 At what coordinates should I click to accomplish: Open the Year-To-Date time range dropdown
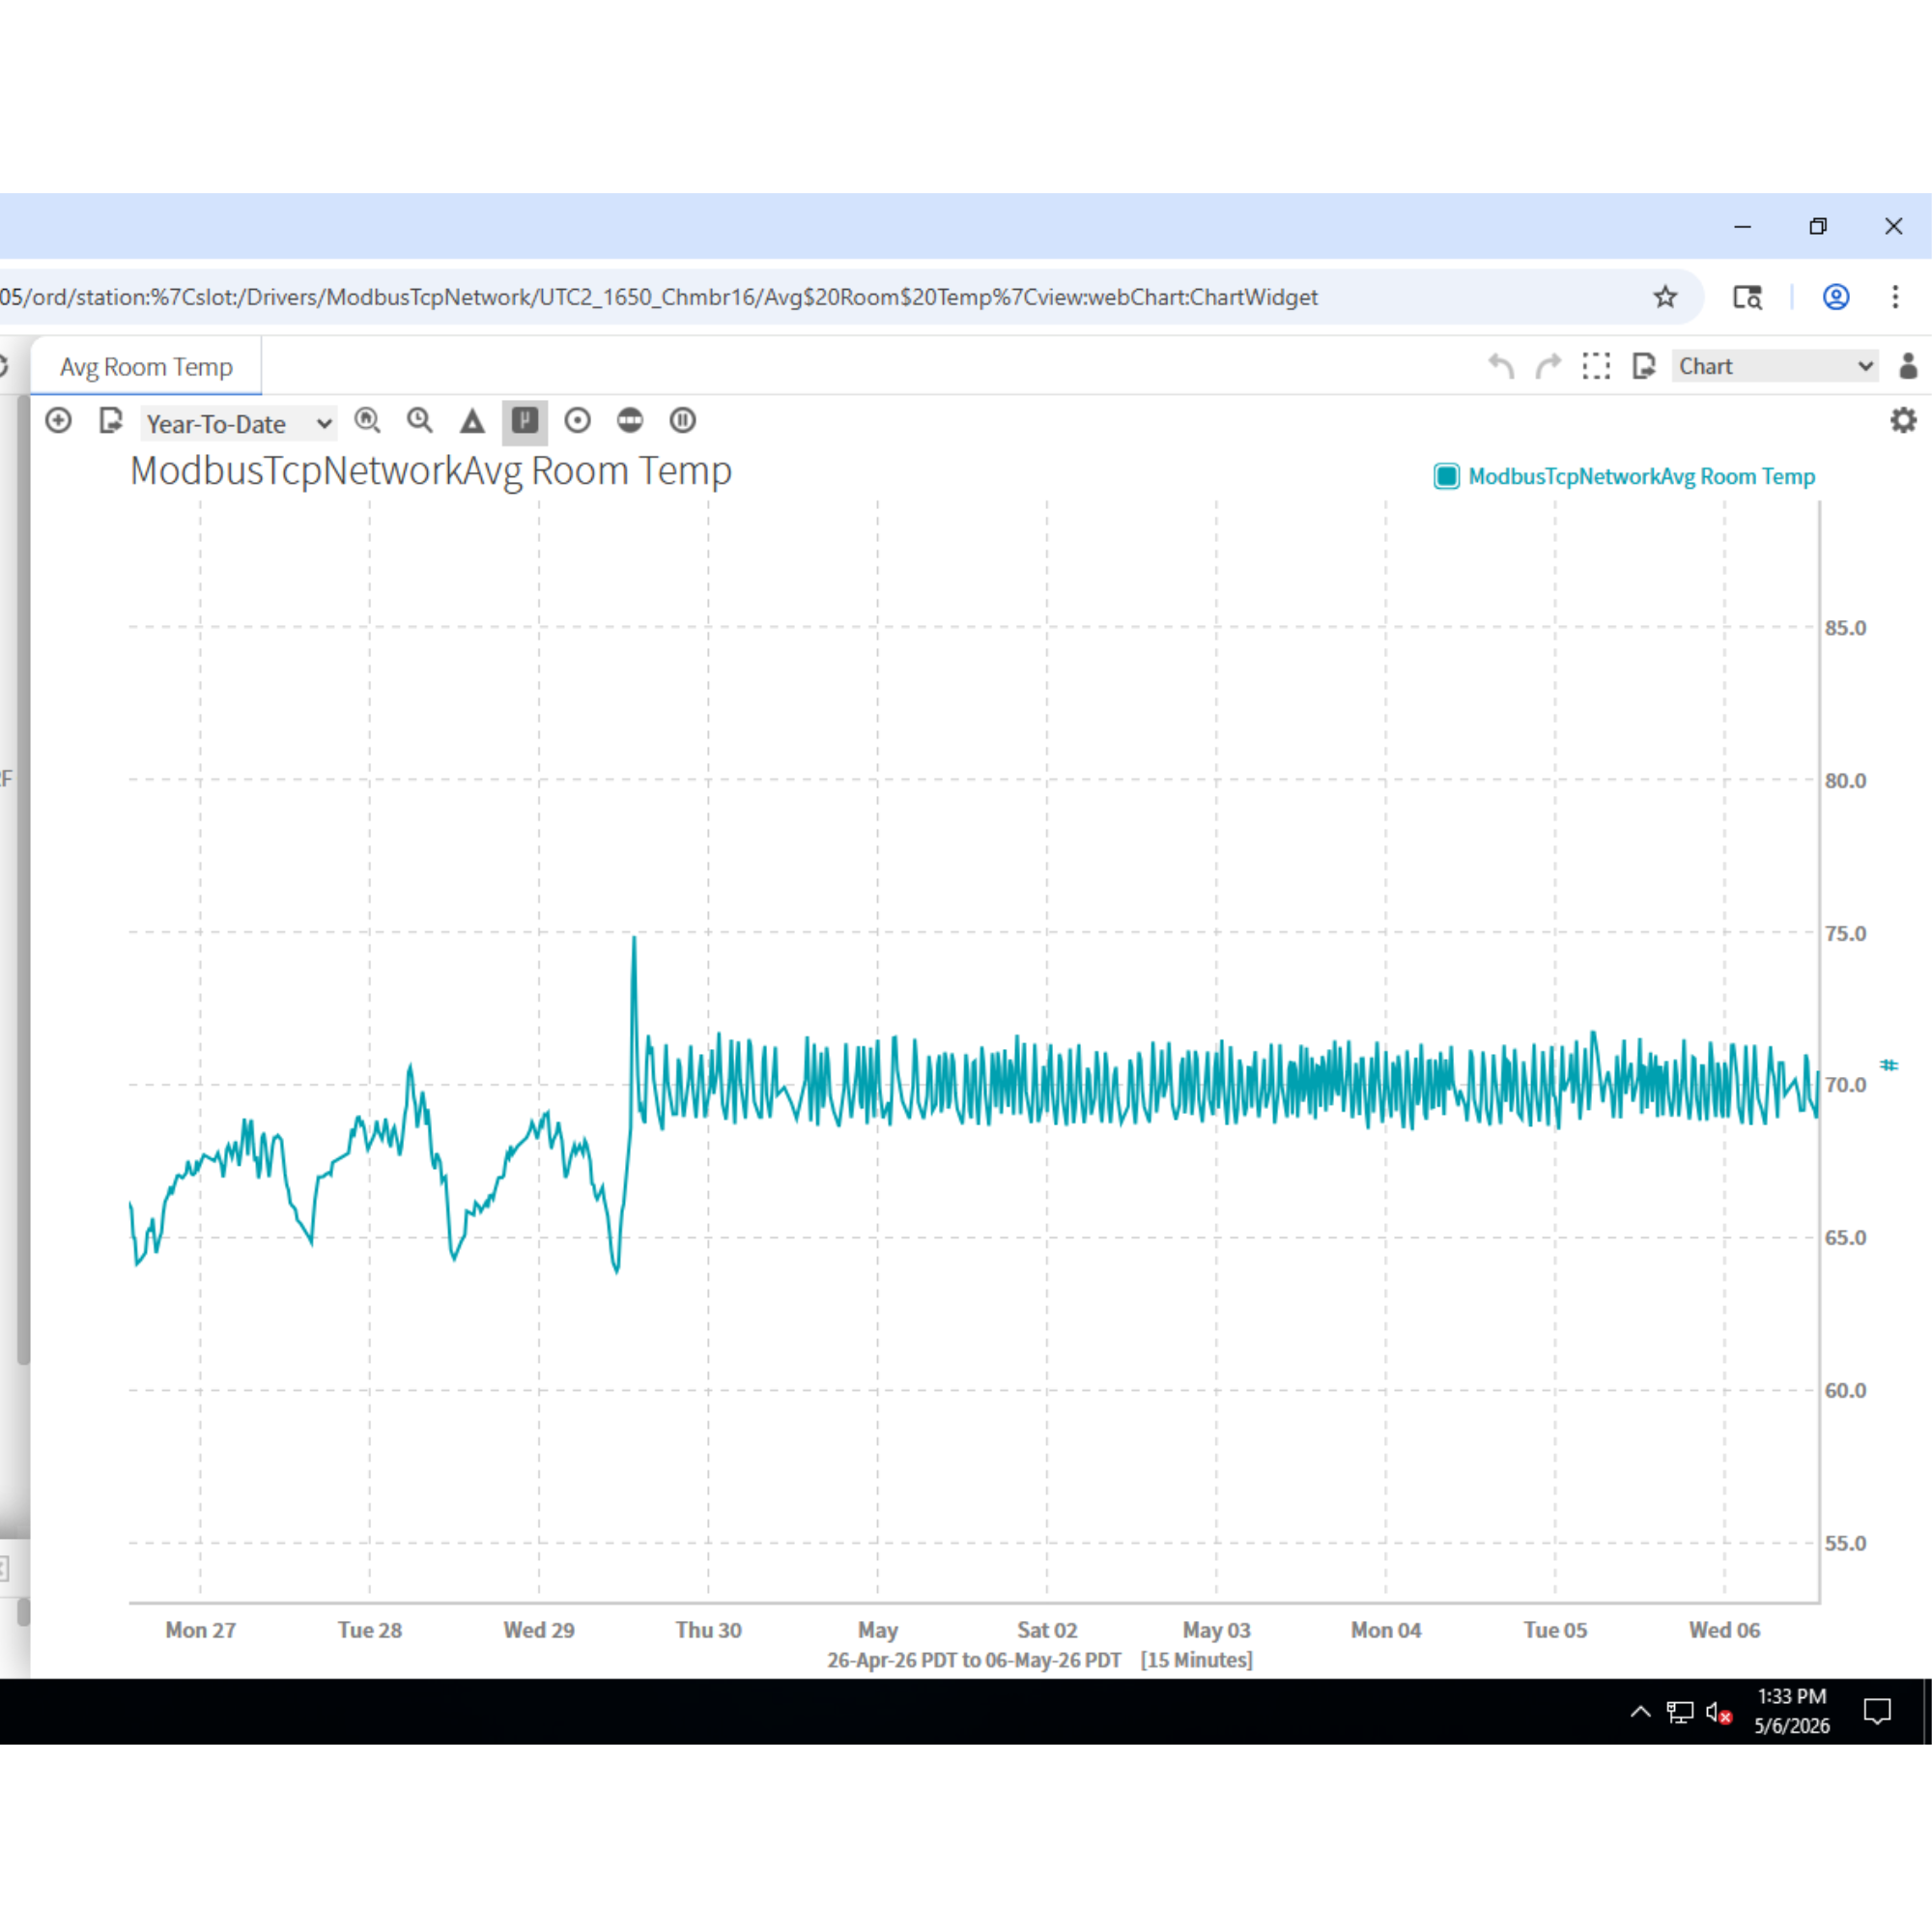(x=239, y=423)
